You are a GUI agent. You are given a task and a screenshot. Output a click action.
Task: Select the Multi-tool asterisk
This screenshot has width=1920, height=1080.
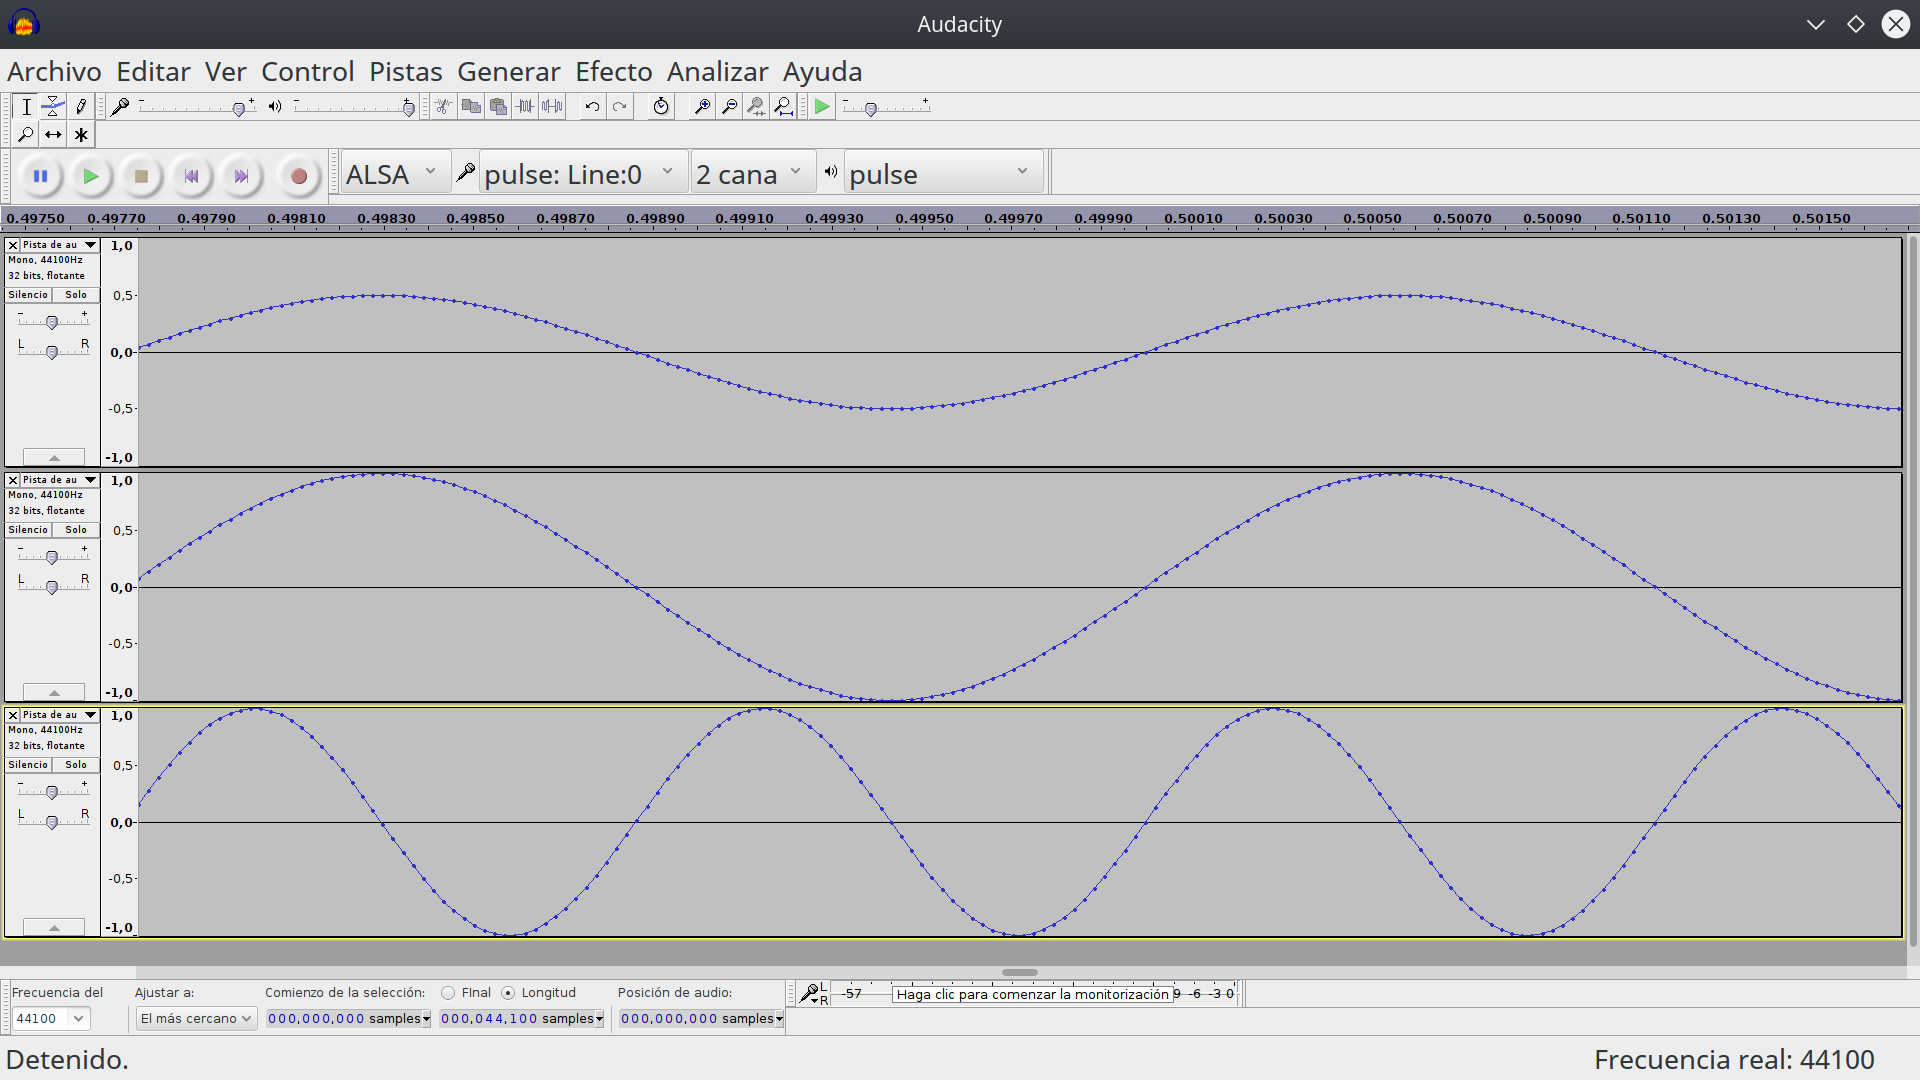click(x=82, y=135)
